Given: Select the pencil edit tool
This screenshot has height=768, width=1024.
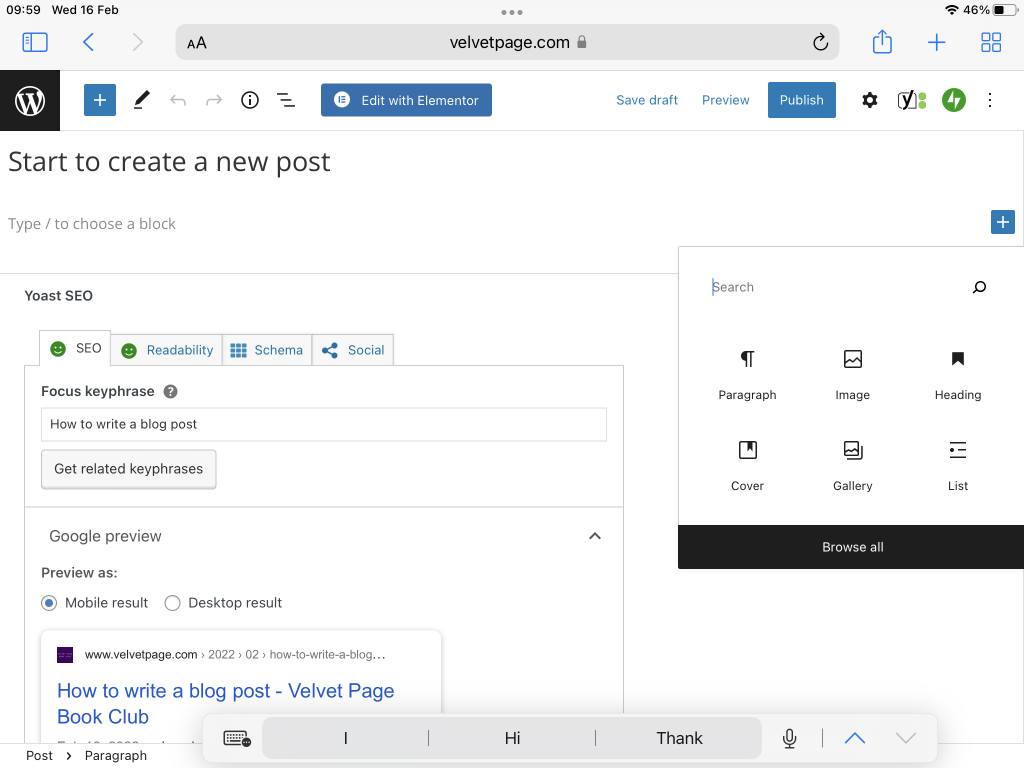Looking at the screenshot, I should tap(142, 100).
